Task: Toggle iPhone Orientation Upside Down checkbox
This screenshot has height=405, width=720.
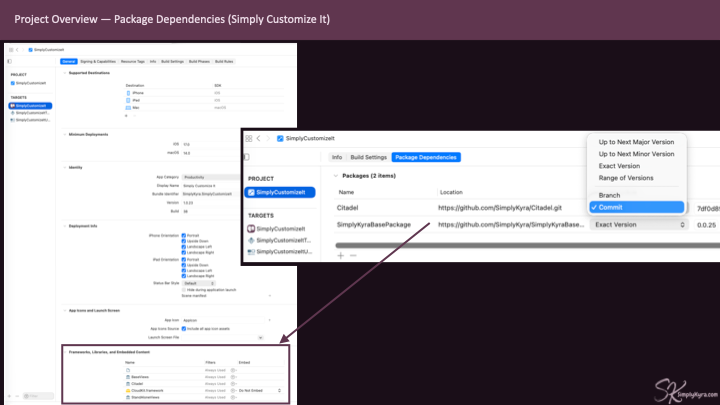Action: click(x=184, y=241)
